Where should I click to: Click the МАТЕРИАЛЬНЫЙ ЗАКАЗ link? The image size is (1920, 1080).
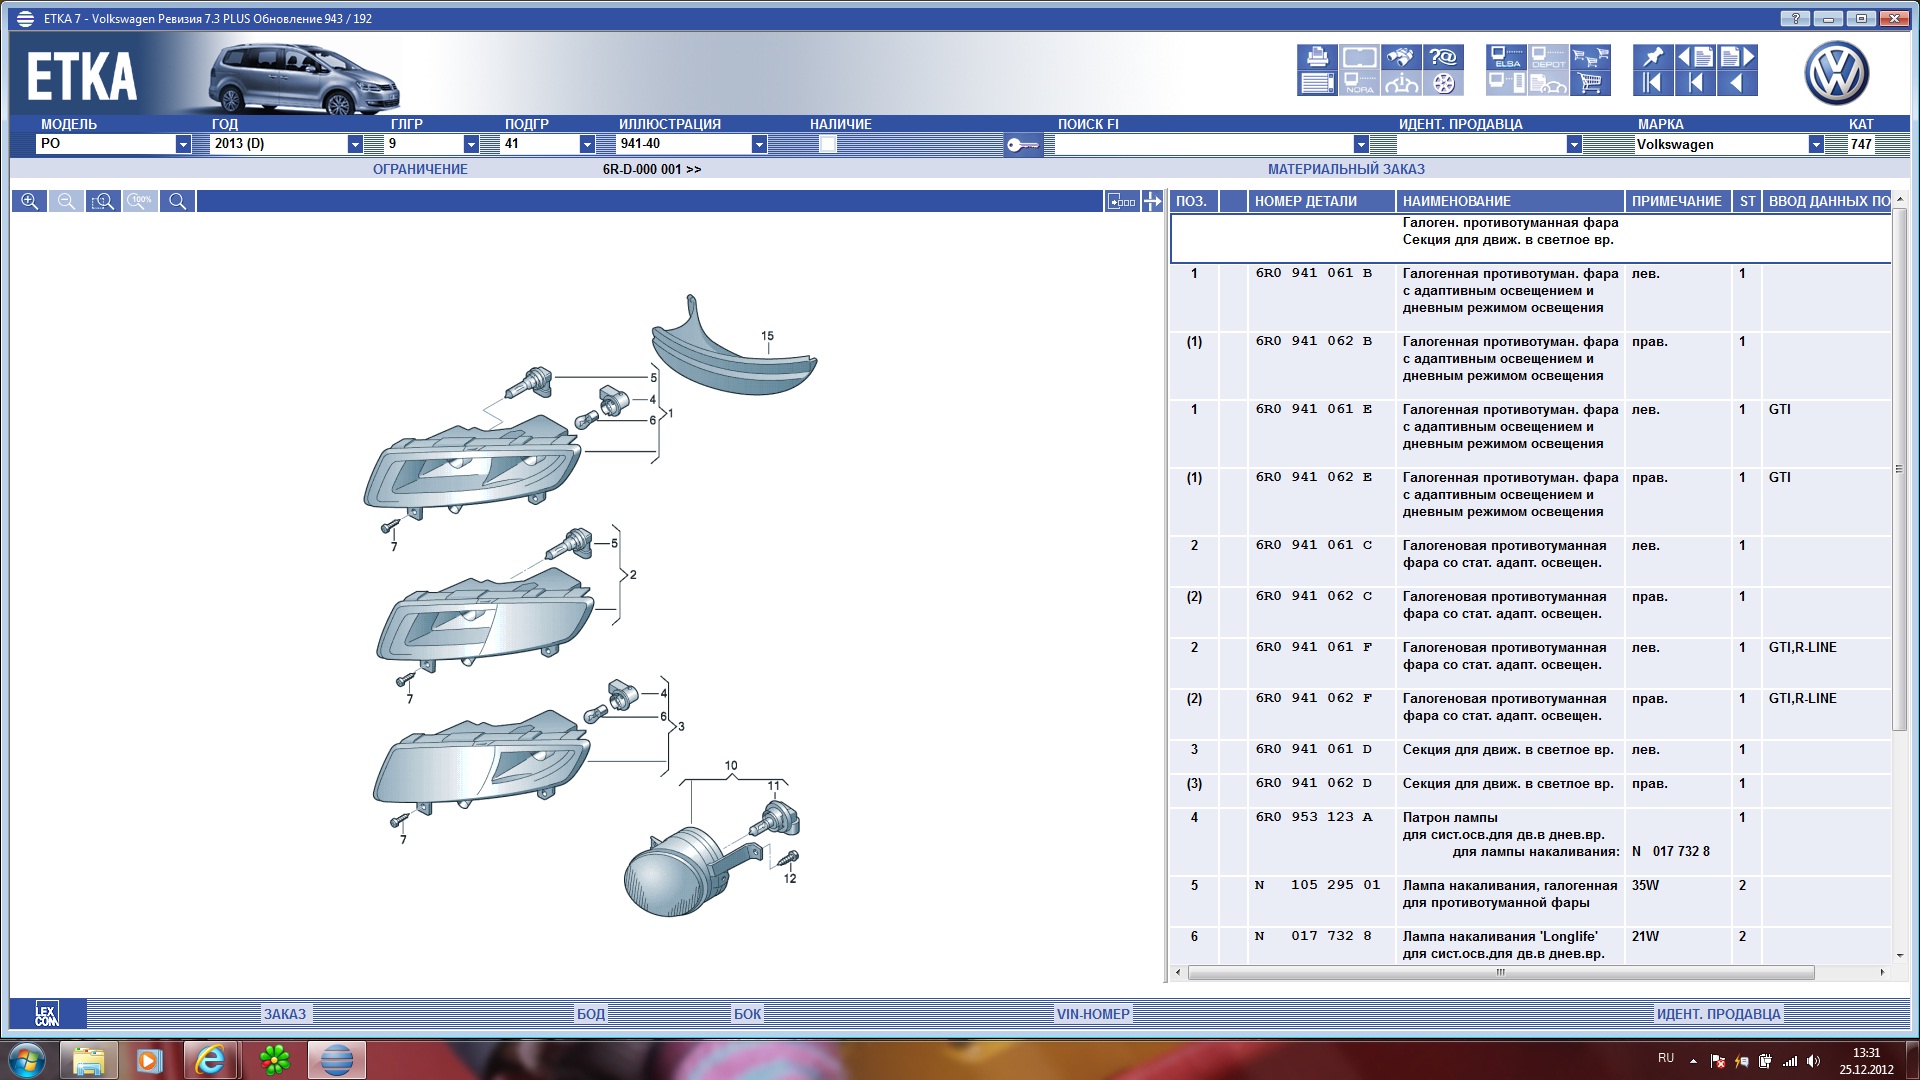pos(1346,169)
